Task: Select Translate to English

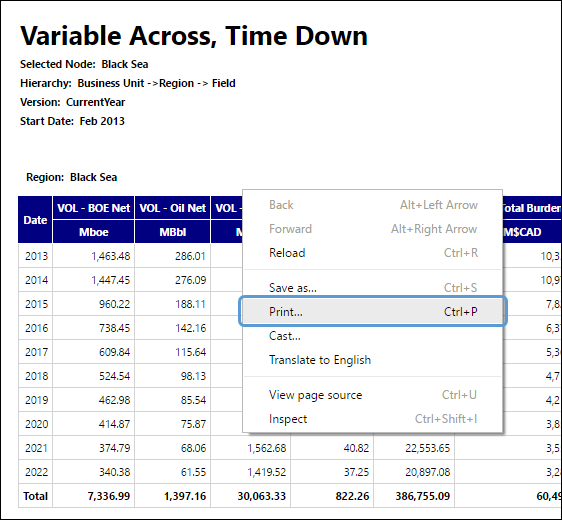Action: (x=373, y=360)
